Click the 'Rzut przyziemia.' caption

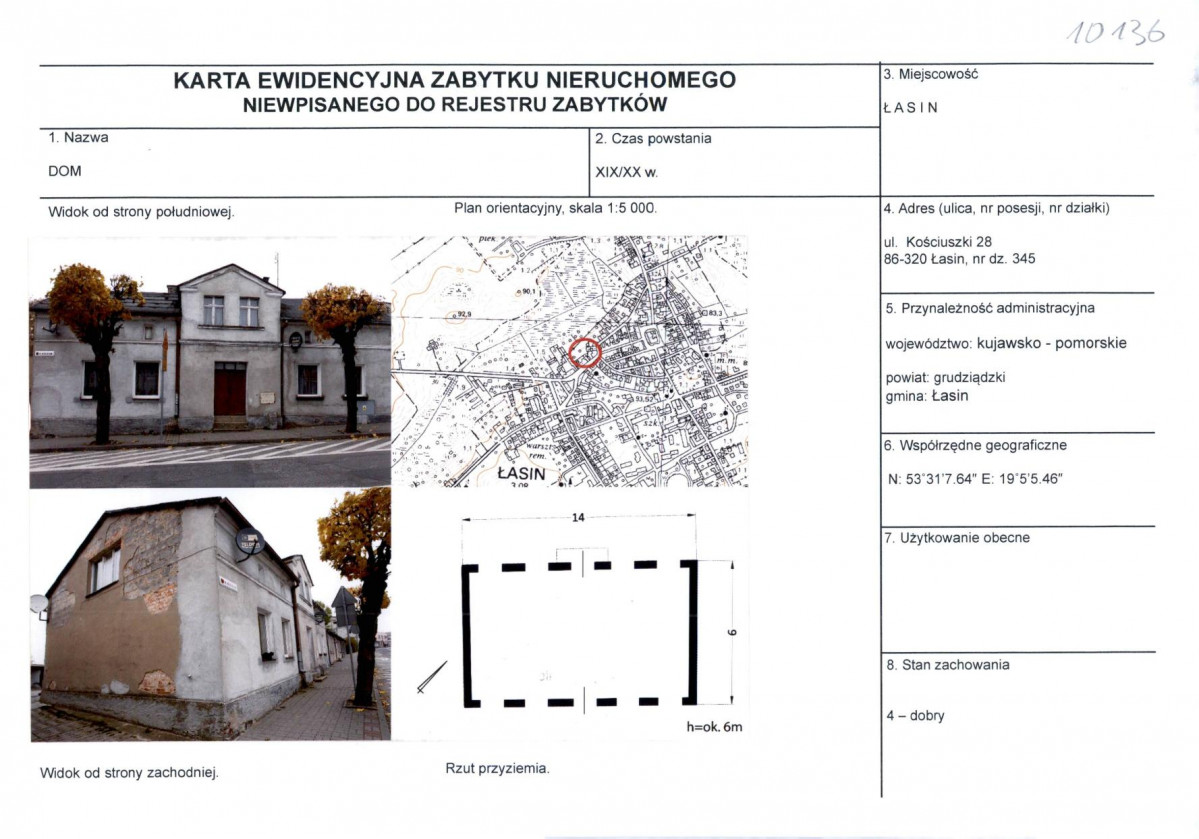tap(497, 769)
